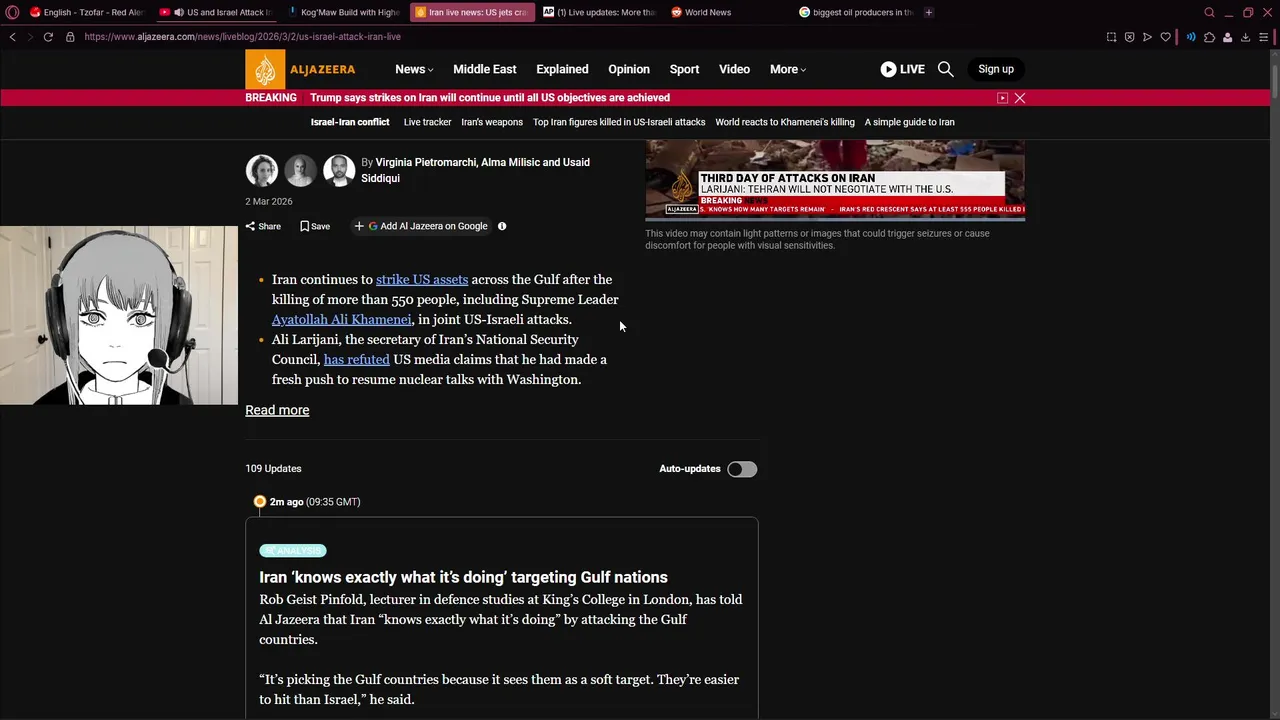The width and height of the screenshot is (1280, 720).
Task: Open Top Iran figures killed link
Action: 619,122
